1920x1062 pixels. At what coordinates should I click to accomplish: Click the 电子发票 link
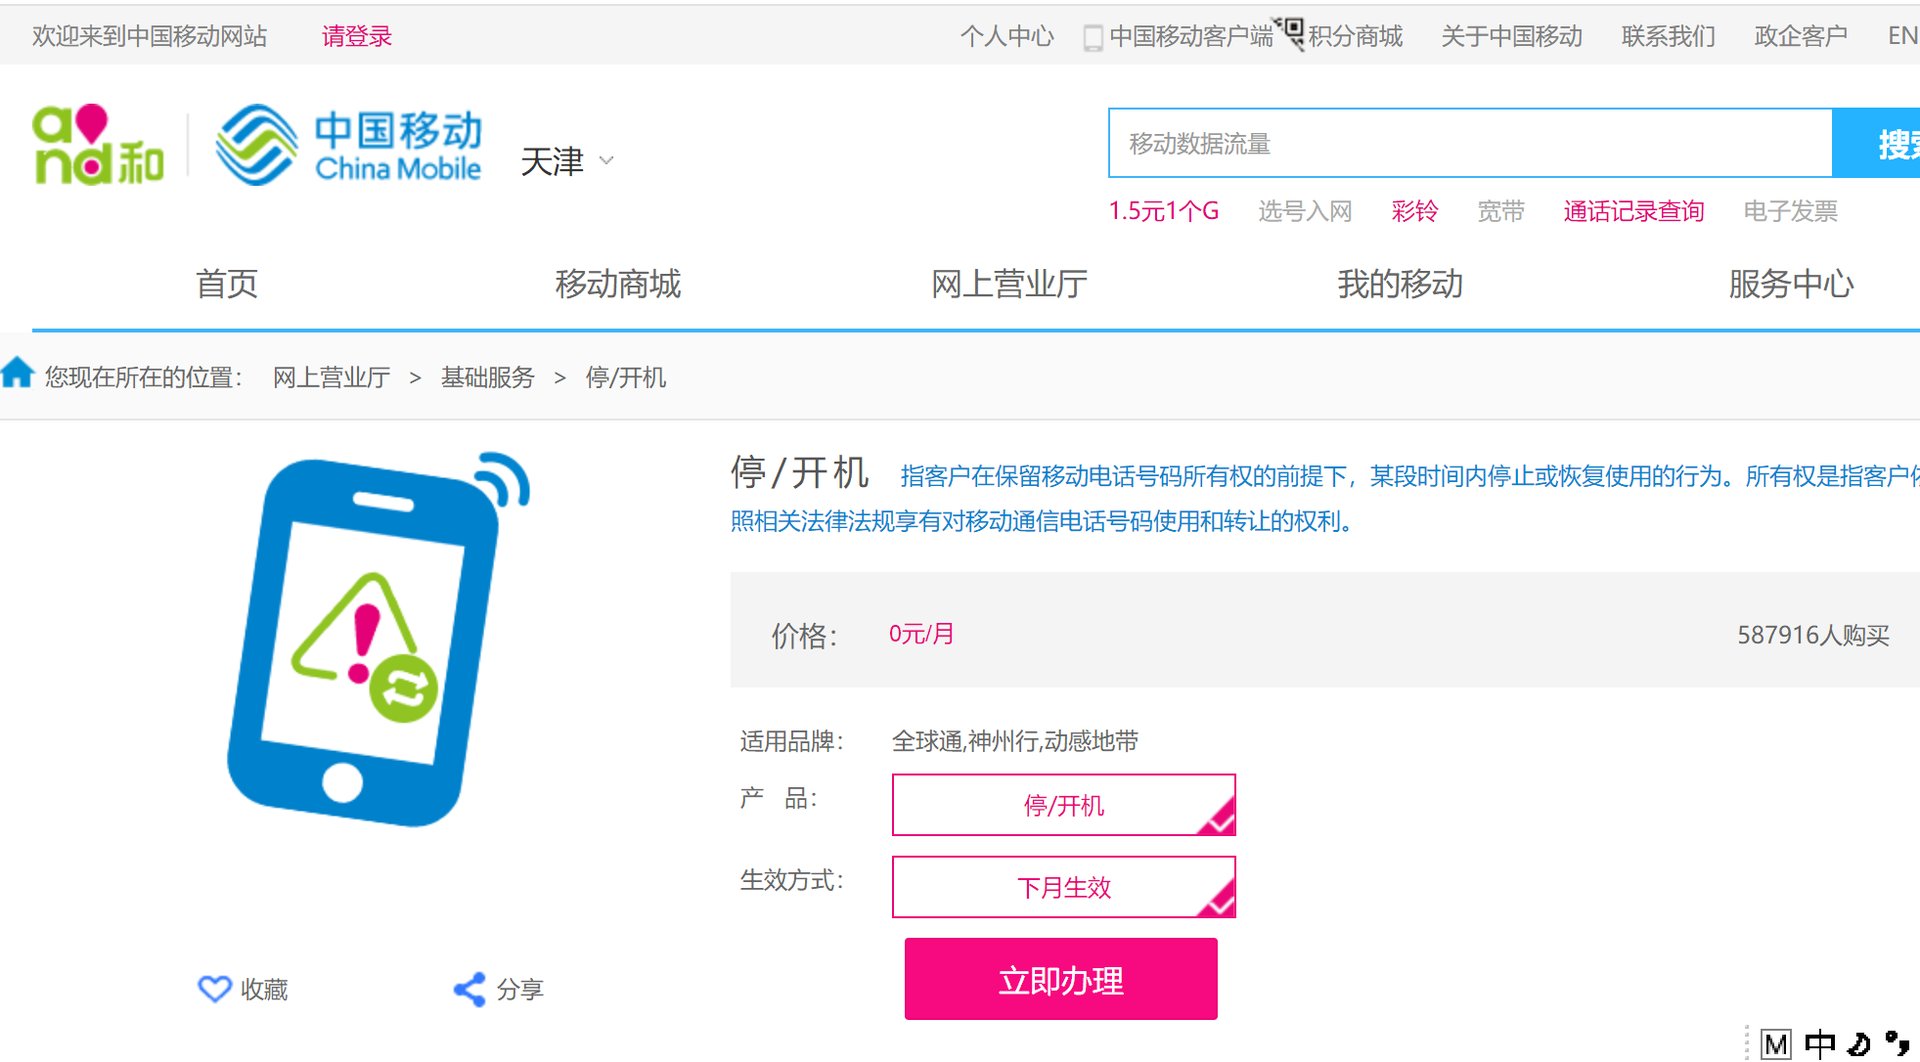1791,211
